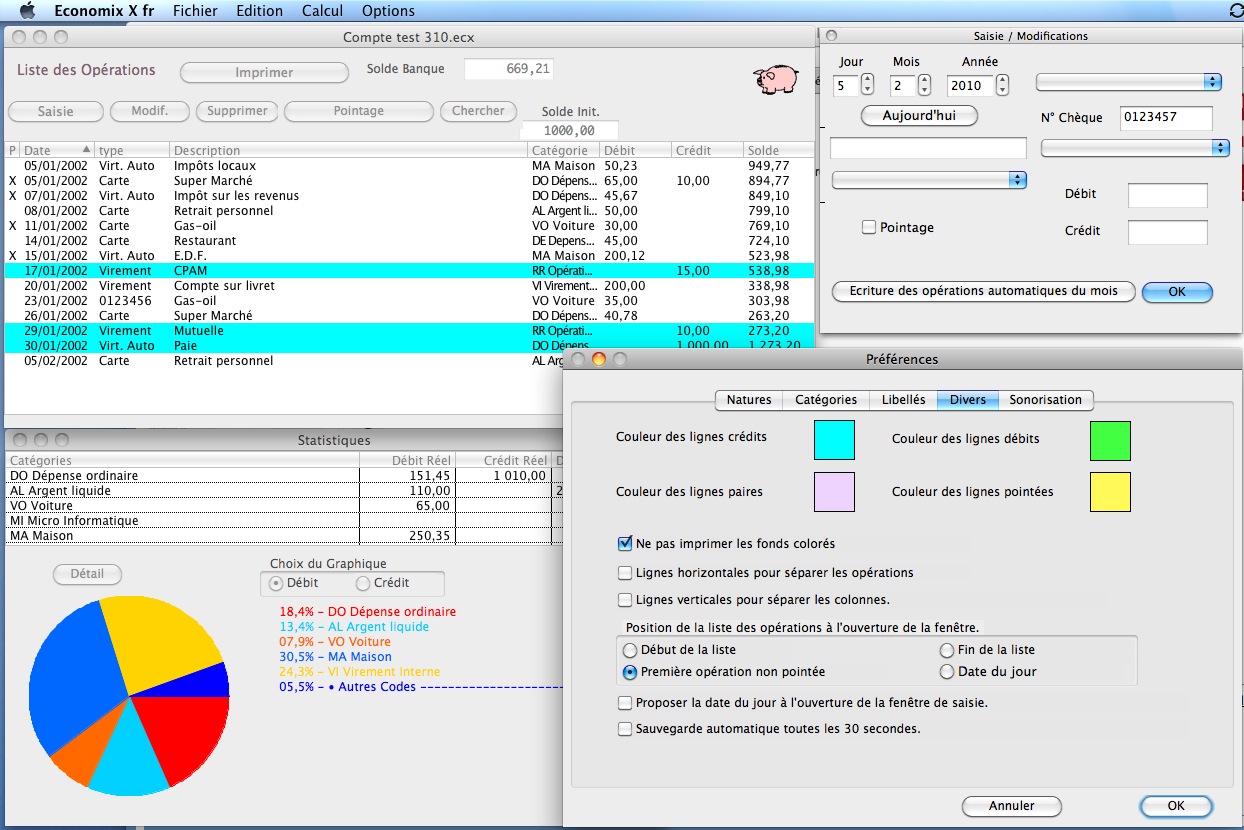This screenshot has height=830, width=1244.
Task: Click the green débits color swatch
Action: point(1110,441)
